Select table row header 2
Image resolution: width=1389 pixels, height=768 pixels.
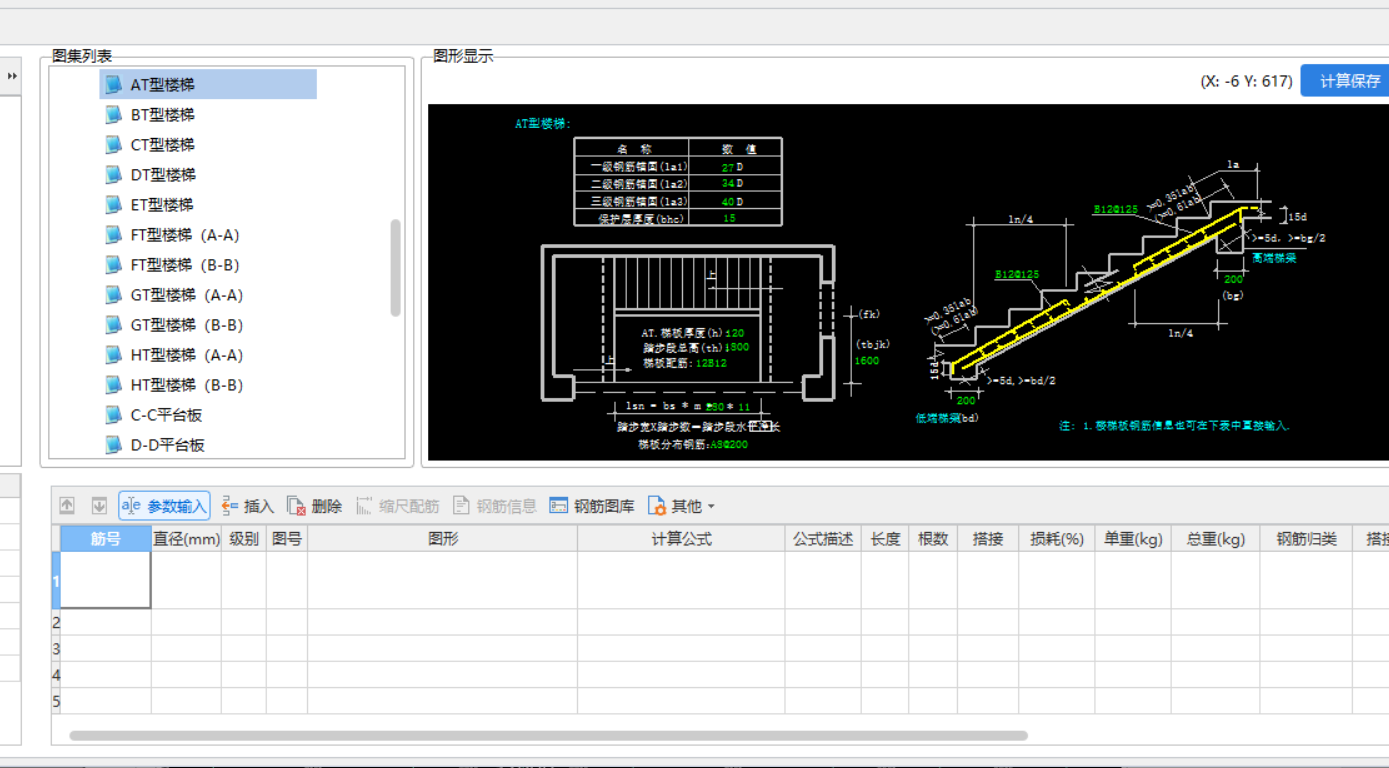pos(56,622)
